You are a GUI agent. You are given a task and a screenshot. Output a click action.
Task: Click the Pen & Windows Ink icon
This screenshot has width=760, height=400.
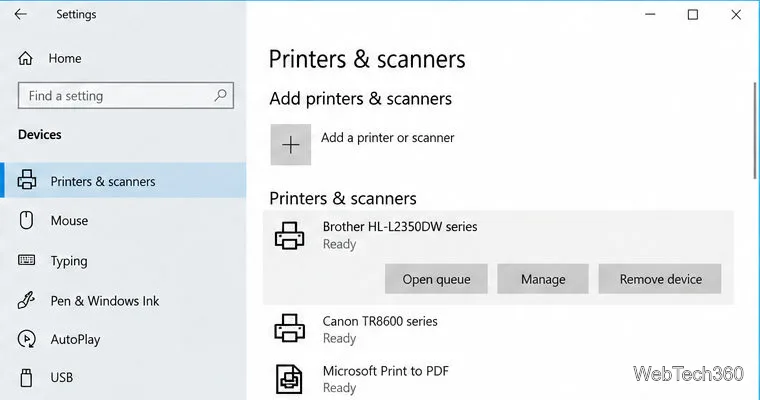click(x=26, y=300)
